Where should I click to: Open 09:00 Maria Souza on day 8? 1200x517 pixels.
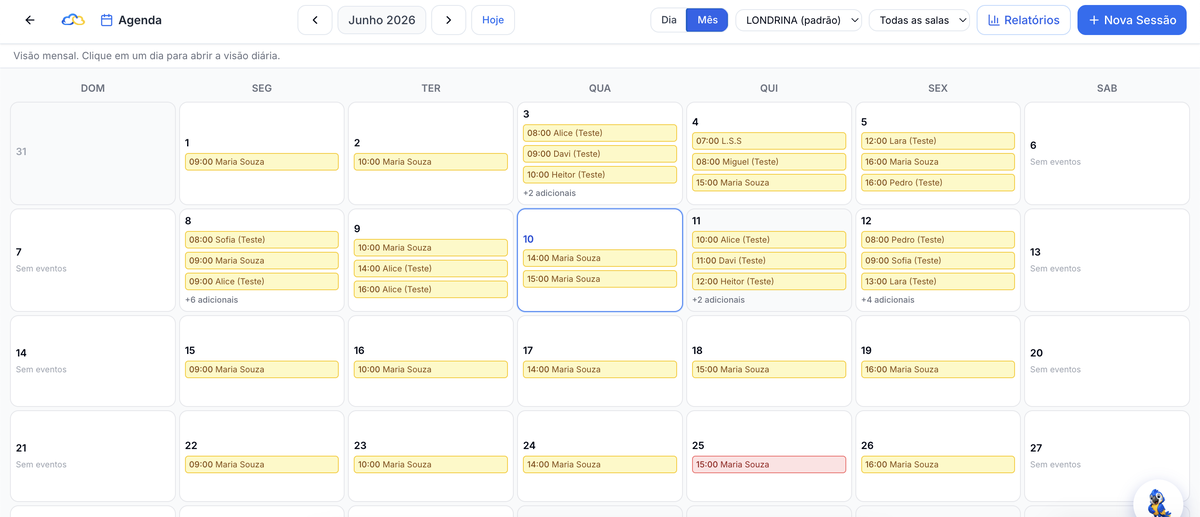pos(262,261)
